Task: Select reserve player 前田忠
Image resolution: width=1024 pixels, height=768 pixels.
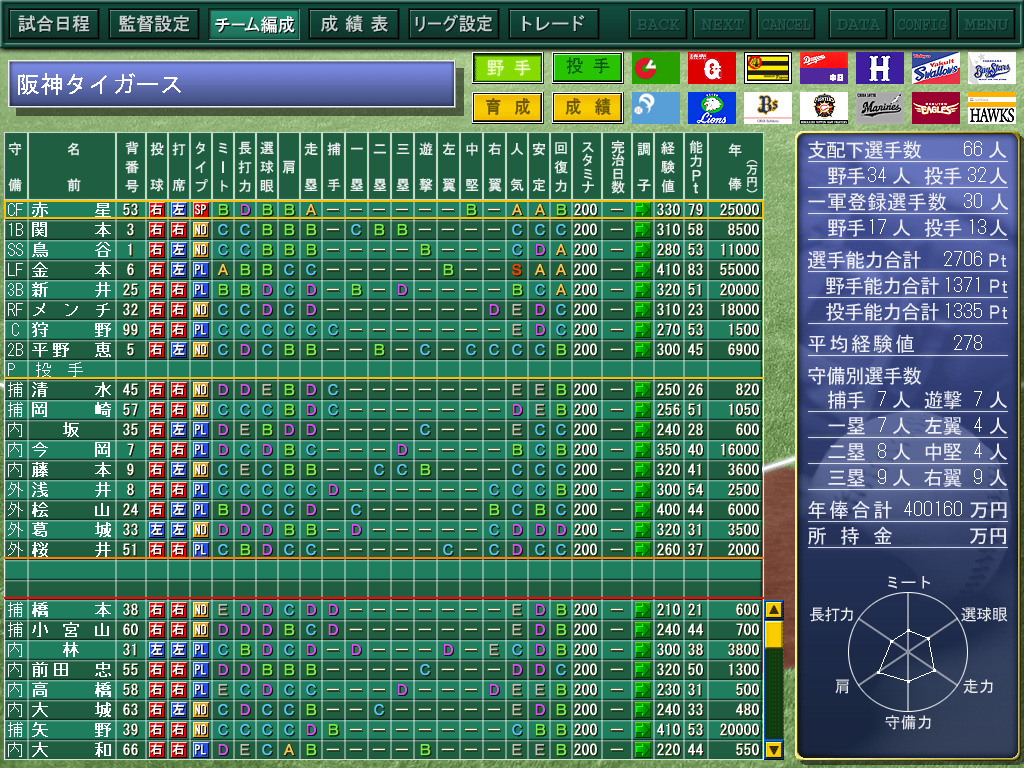Action: pos(384,669)
